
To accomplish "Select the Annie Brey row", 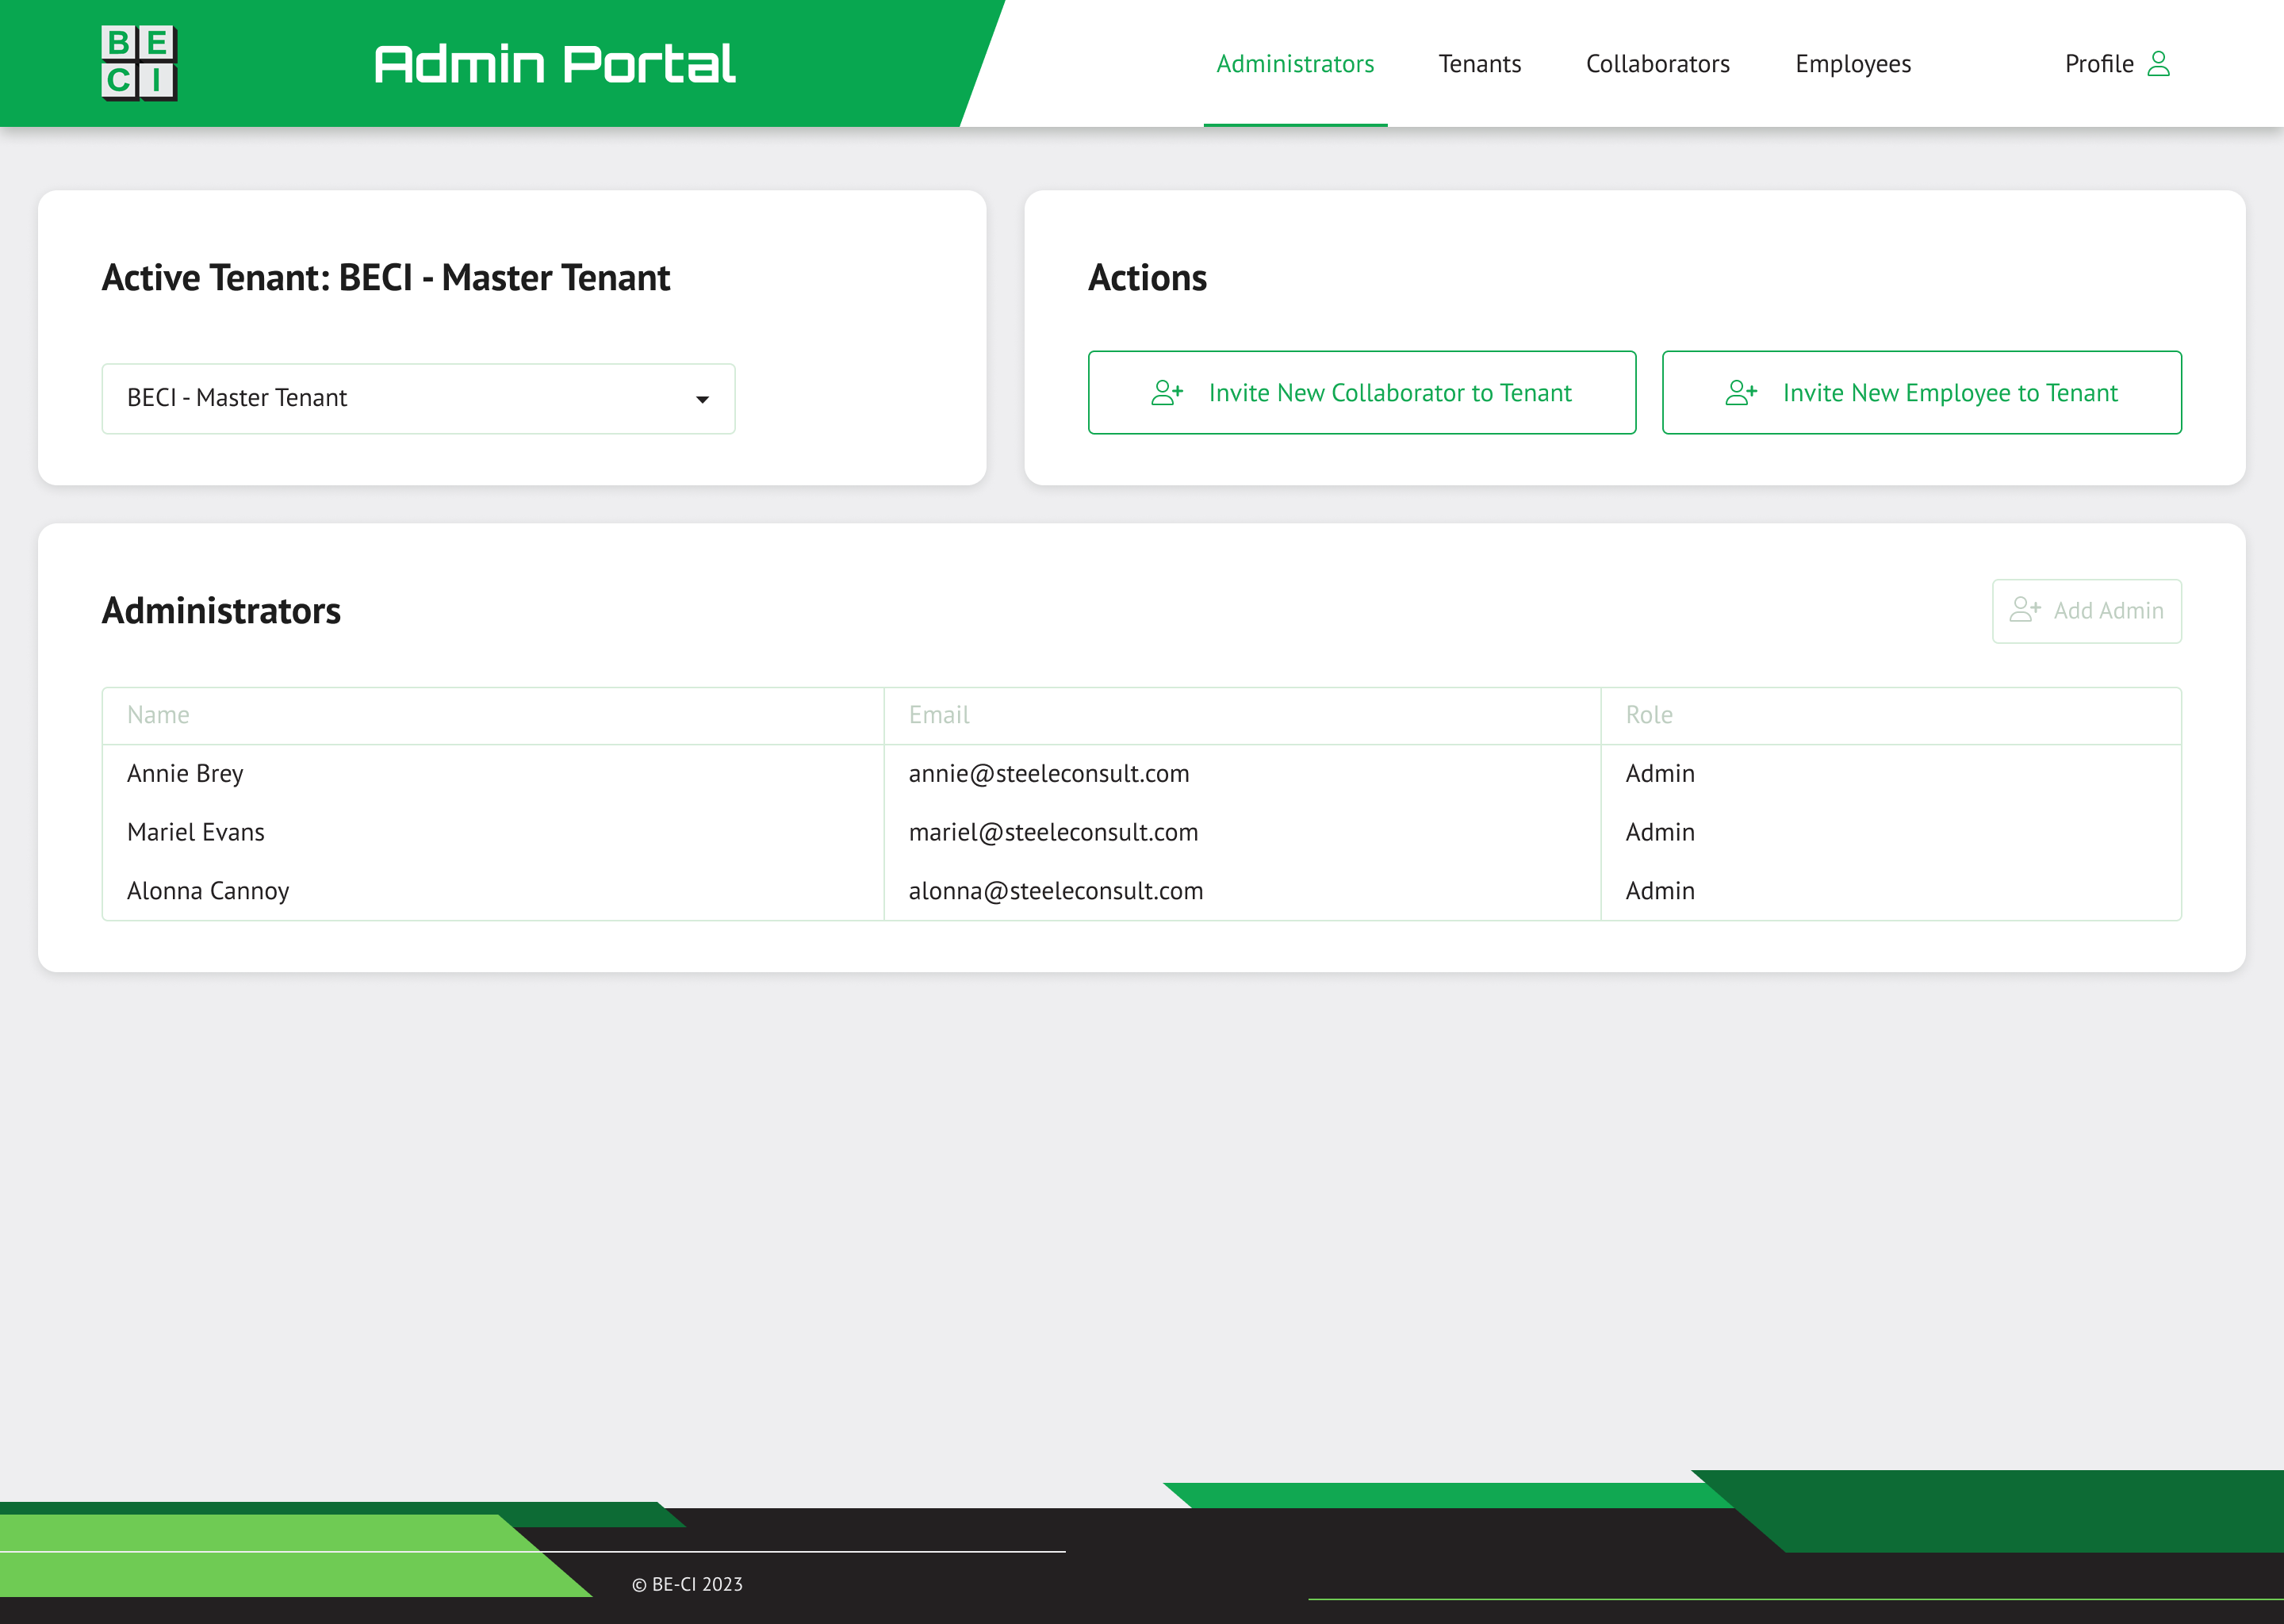I will (186, 773).
